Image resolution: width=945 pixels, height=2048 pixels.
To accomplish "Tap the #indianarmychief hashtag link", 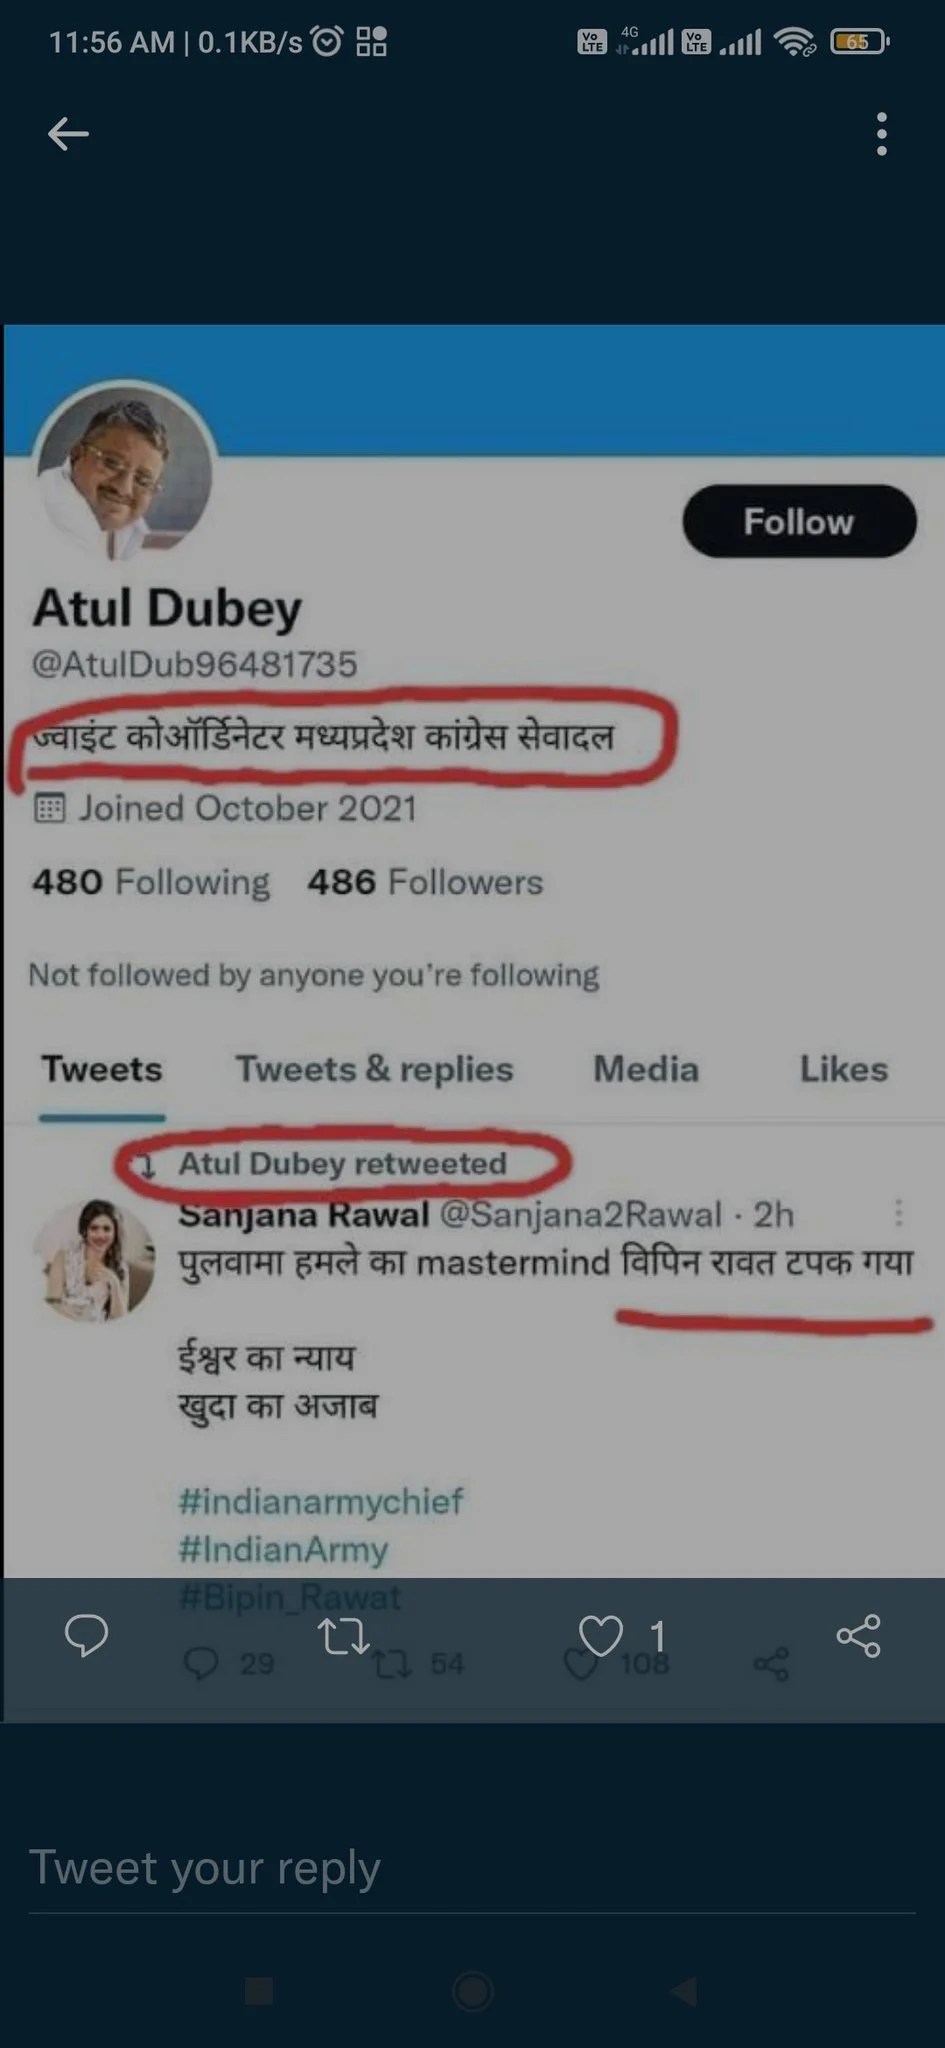I will point(320,1501).
